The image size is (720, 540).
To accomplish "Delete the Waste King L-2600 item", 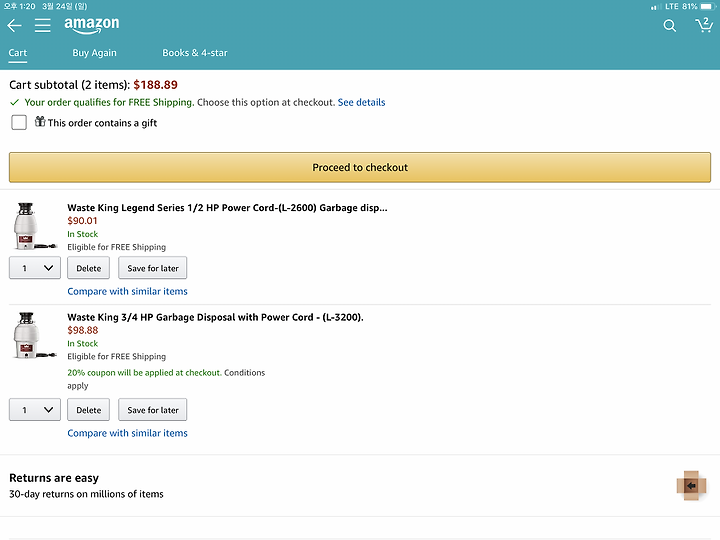I will pos(89,268).
